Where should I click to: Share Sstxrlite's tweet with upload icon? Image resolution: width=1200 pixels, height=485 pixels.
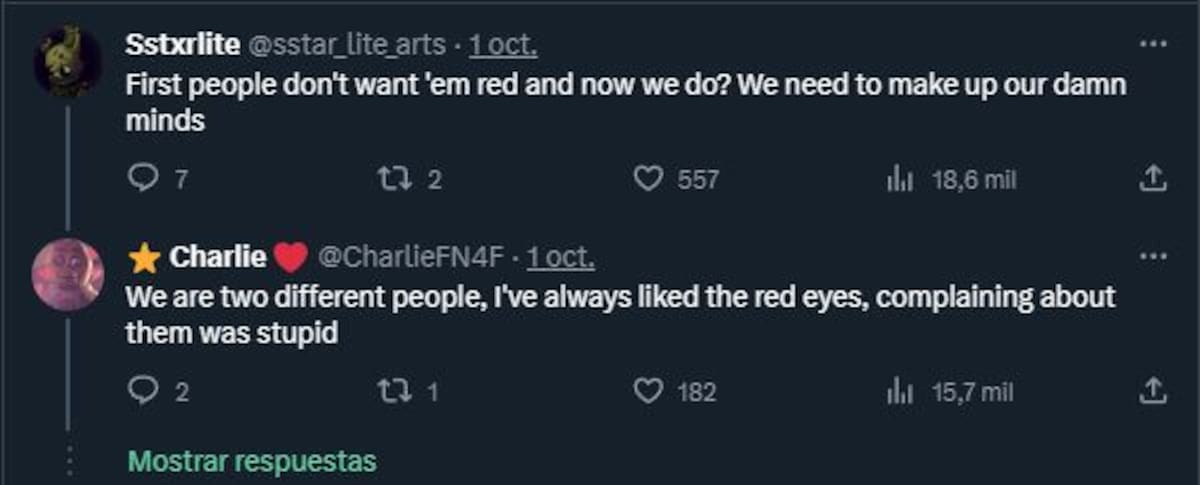1153,179
